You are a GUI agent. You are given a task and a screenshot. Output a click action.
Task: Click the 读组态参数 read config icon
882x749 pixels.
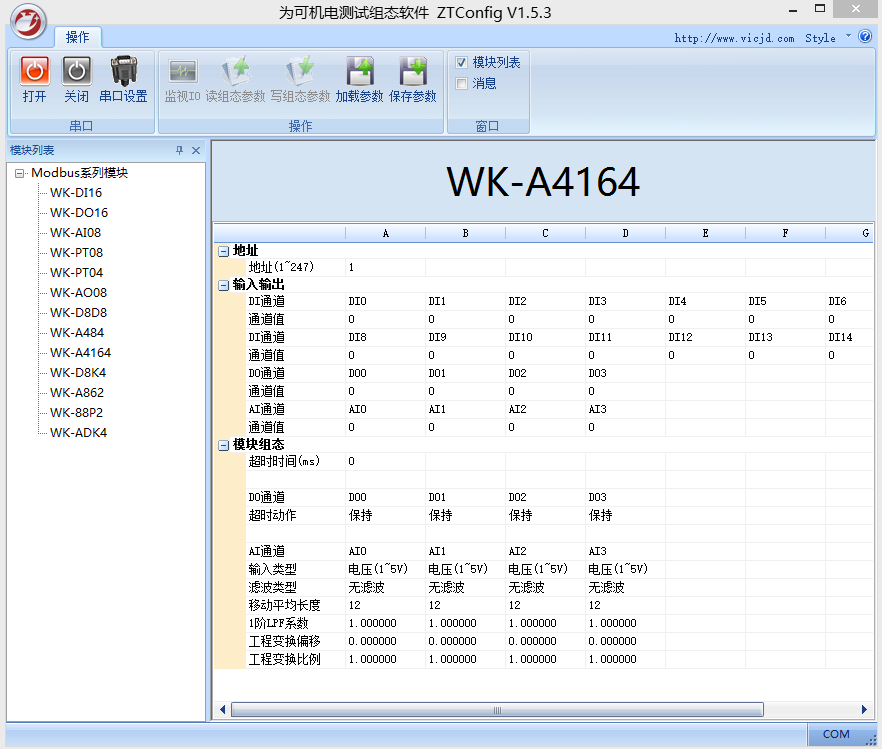[236, 72]
